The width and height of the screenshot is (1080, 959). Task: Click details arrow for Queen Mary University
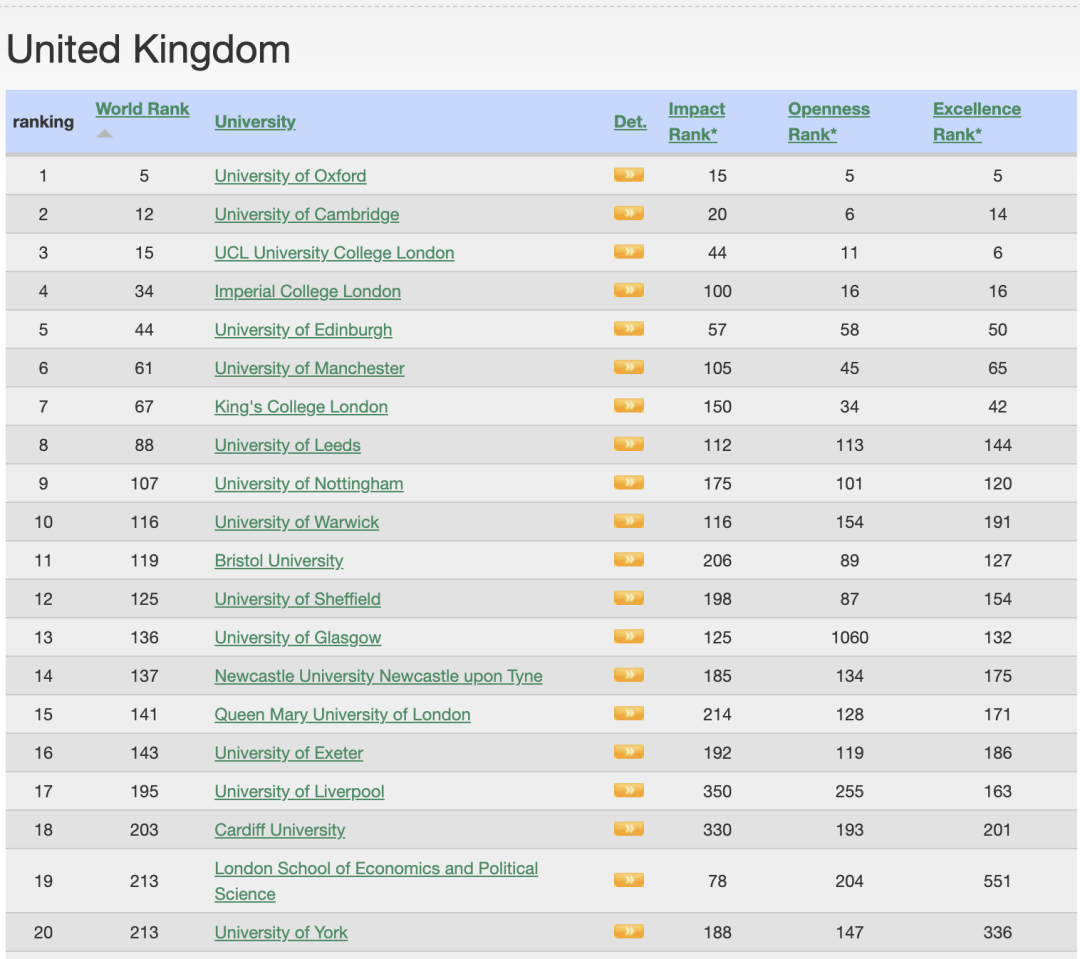pyautogui.click(x=628, y=714)
